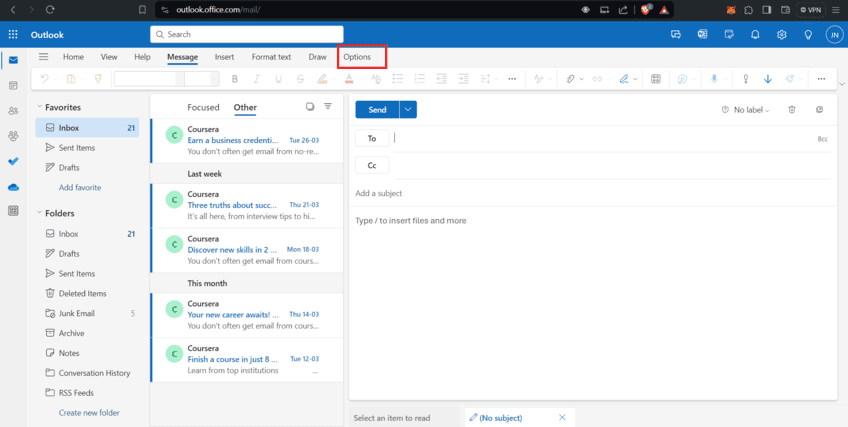The height and width of the screenshot is (427, 848).
Task: Click the Undo icon in ribbon
Action: pos(44,79)
